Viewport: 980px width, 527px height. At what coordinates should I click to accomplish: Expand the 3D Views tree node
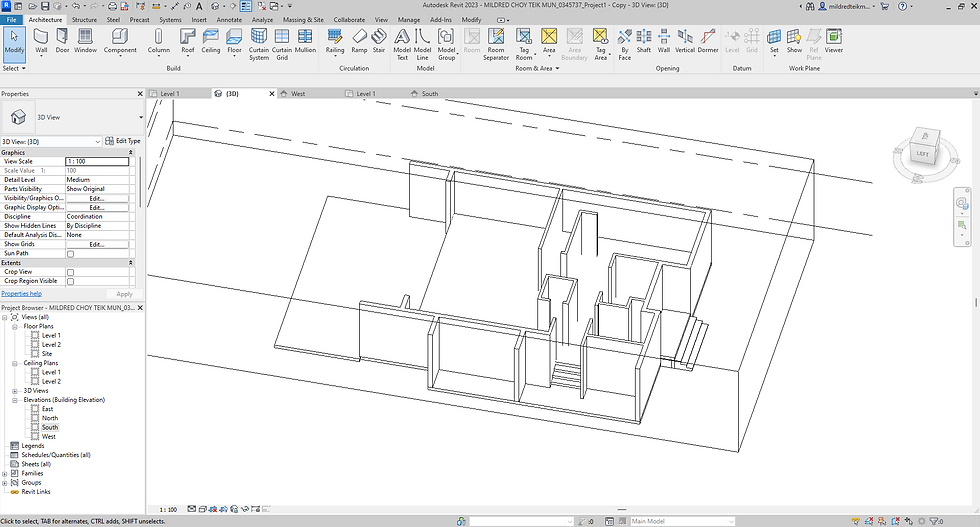click(x=14, y=391)
